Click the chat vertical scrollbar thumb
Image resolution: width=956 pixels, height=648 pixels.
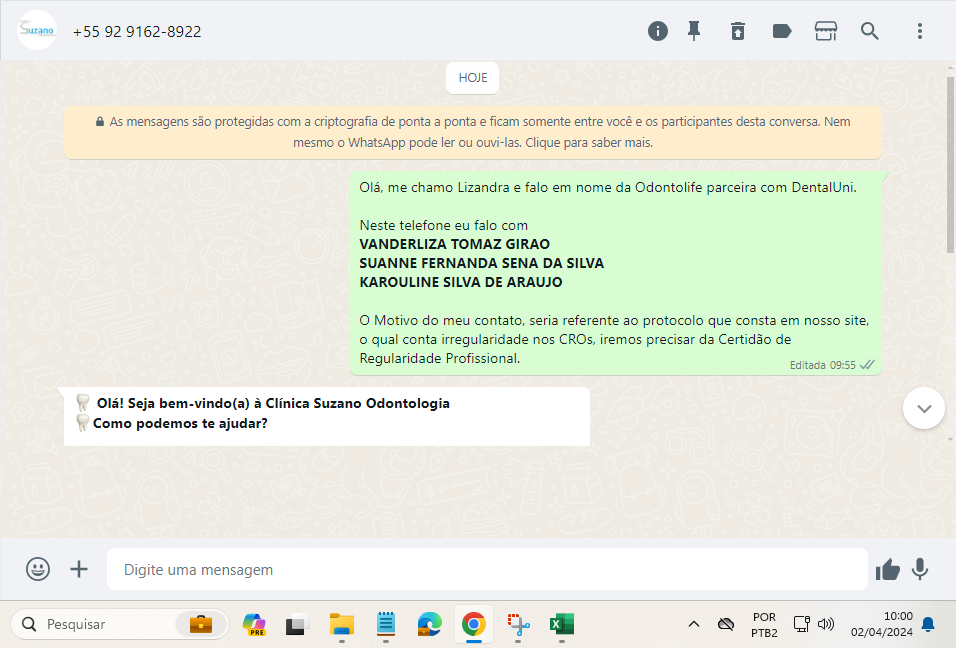(951, 165)
